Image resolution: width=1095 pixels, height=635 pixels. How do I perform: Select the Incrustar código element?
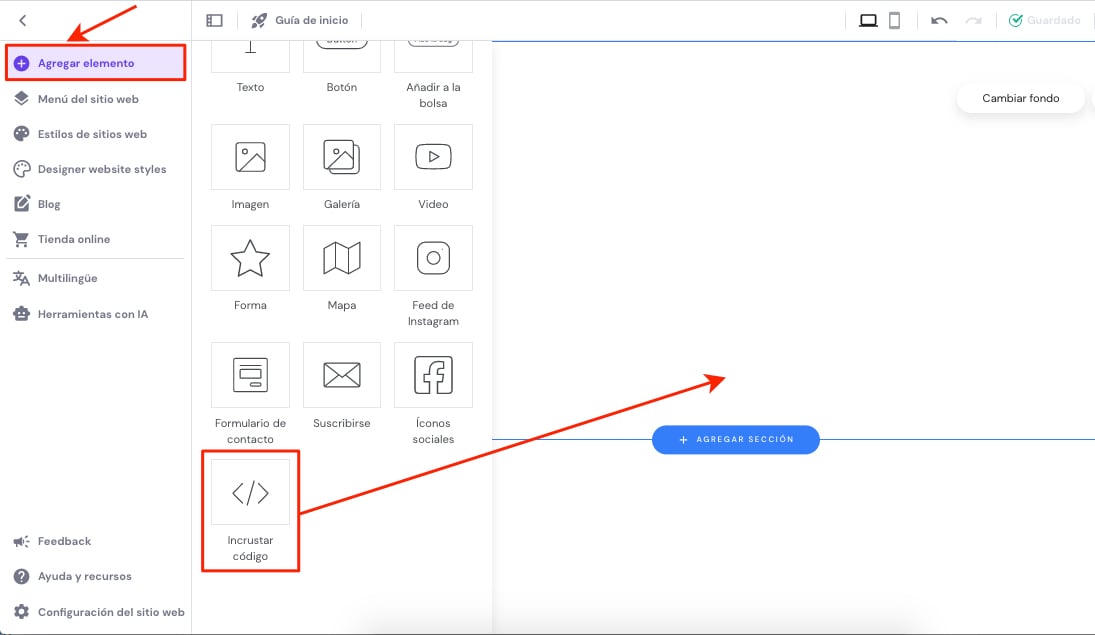(250, 493)
